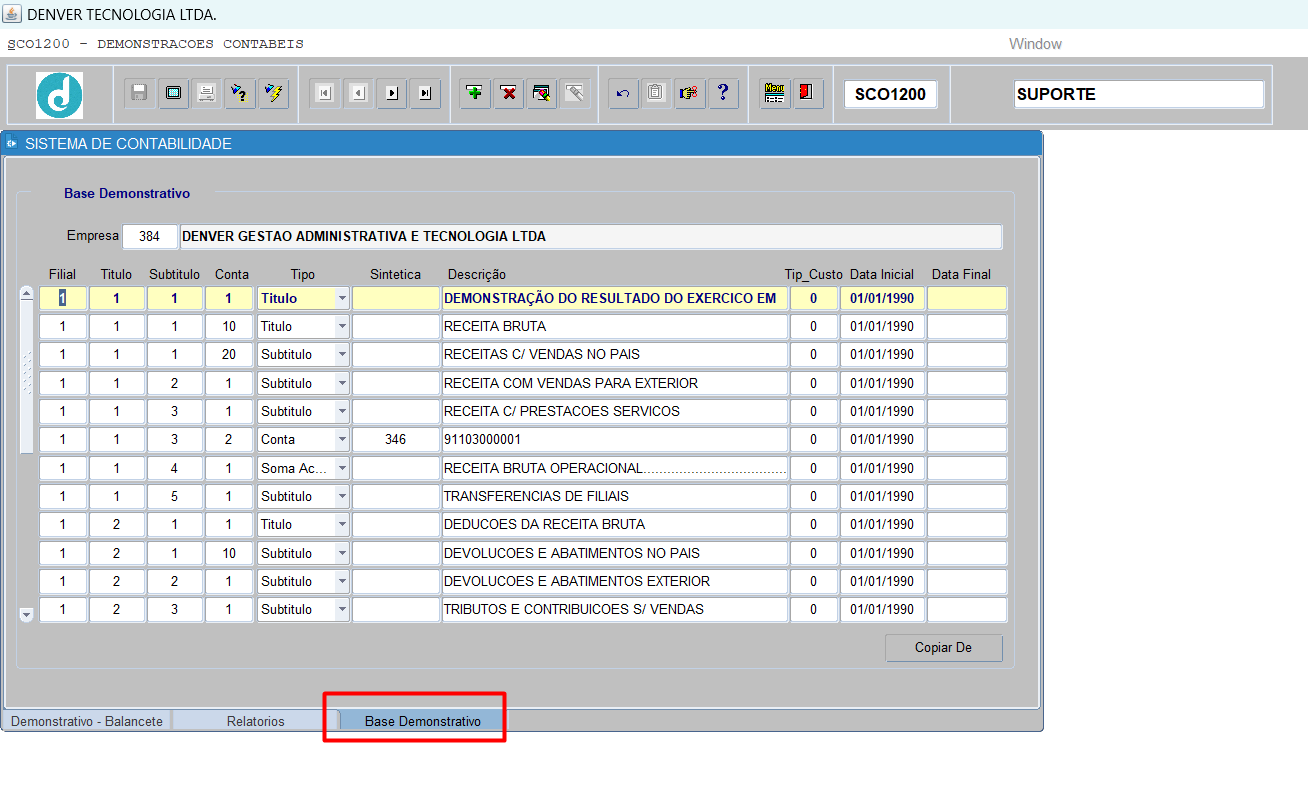Open the Window menu

click(1035, 44)
